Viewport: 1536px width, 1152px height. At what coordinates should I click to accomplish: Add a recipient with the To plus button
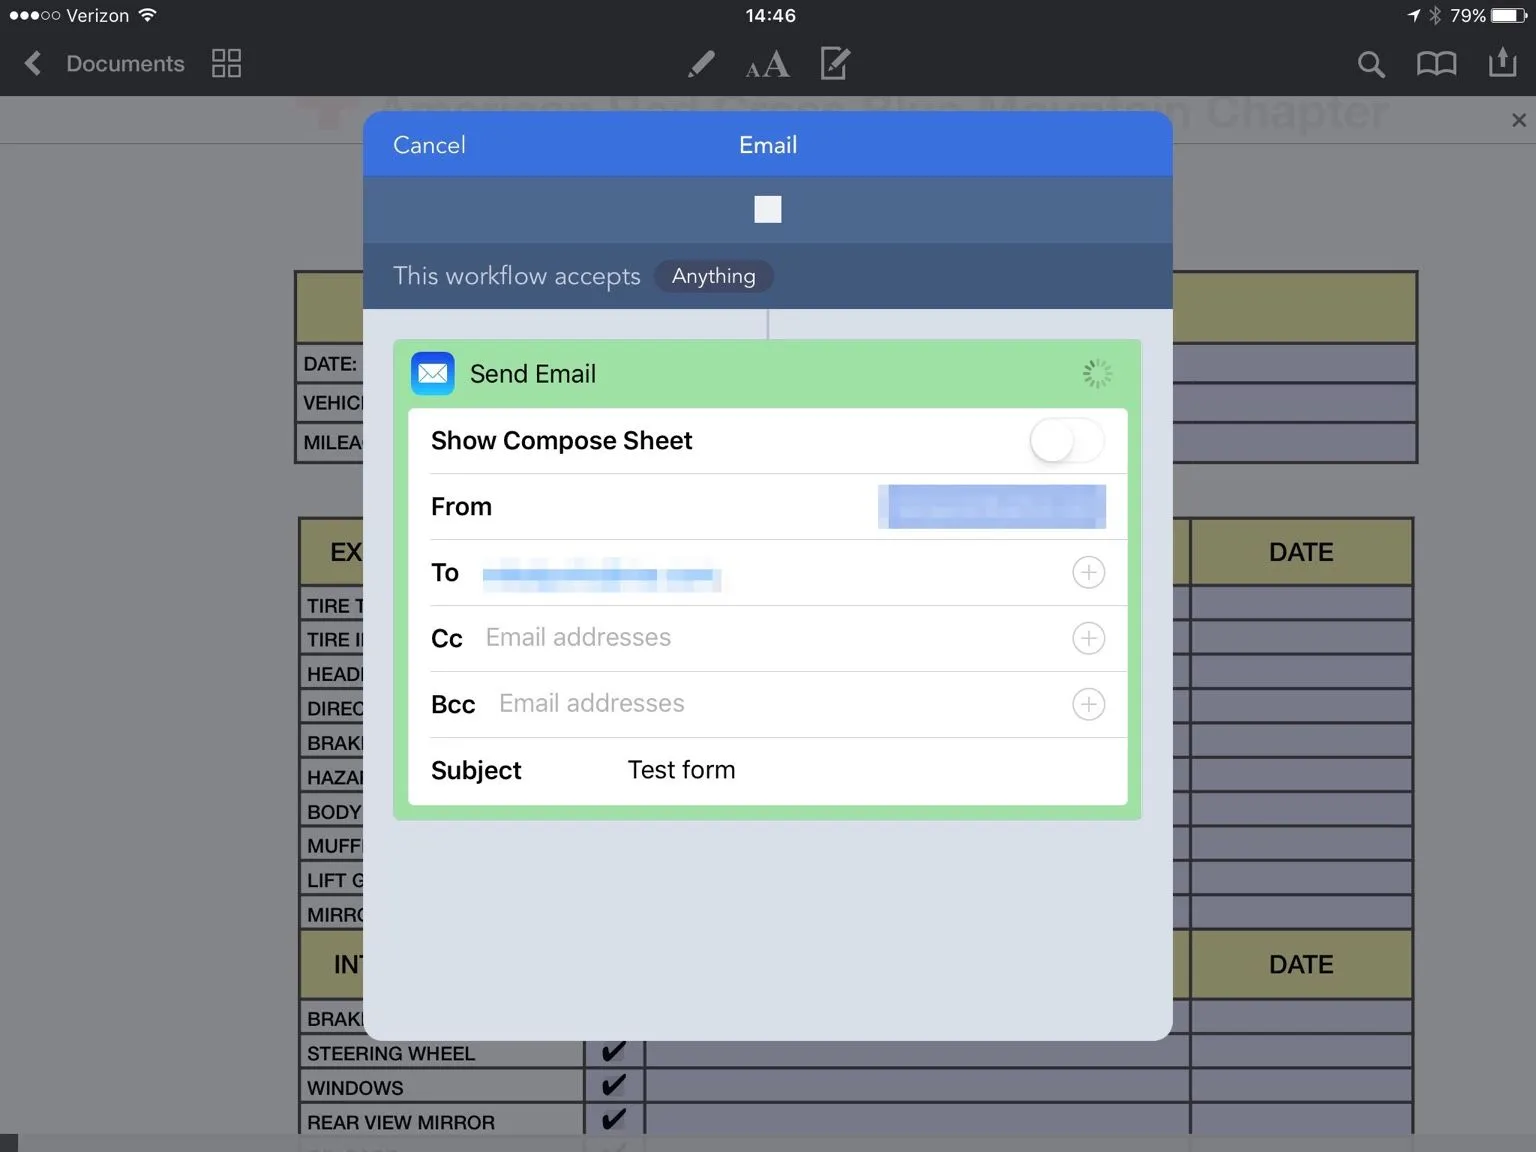(x=1088, y=573)
